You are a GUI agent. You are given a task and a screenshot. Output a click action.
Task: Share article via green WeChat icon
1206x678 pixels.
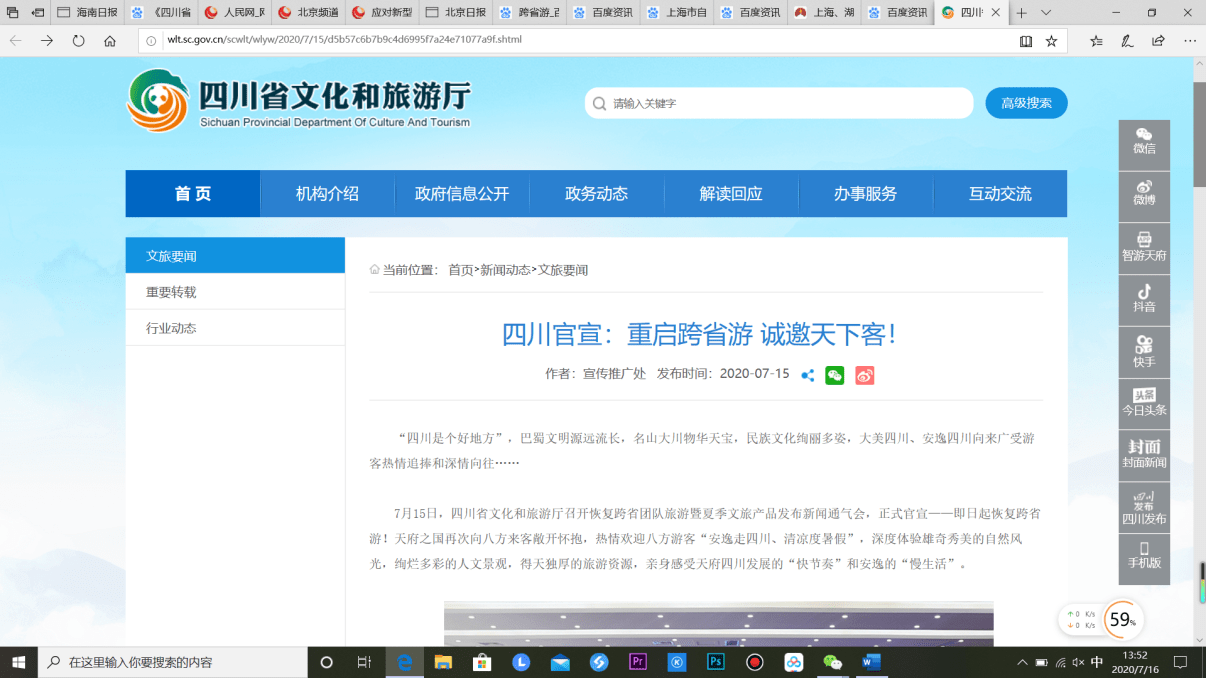click(x=835, y=375)
